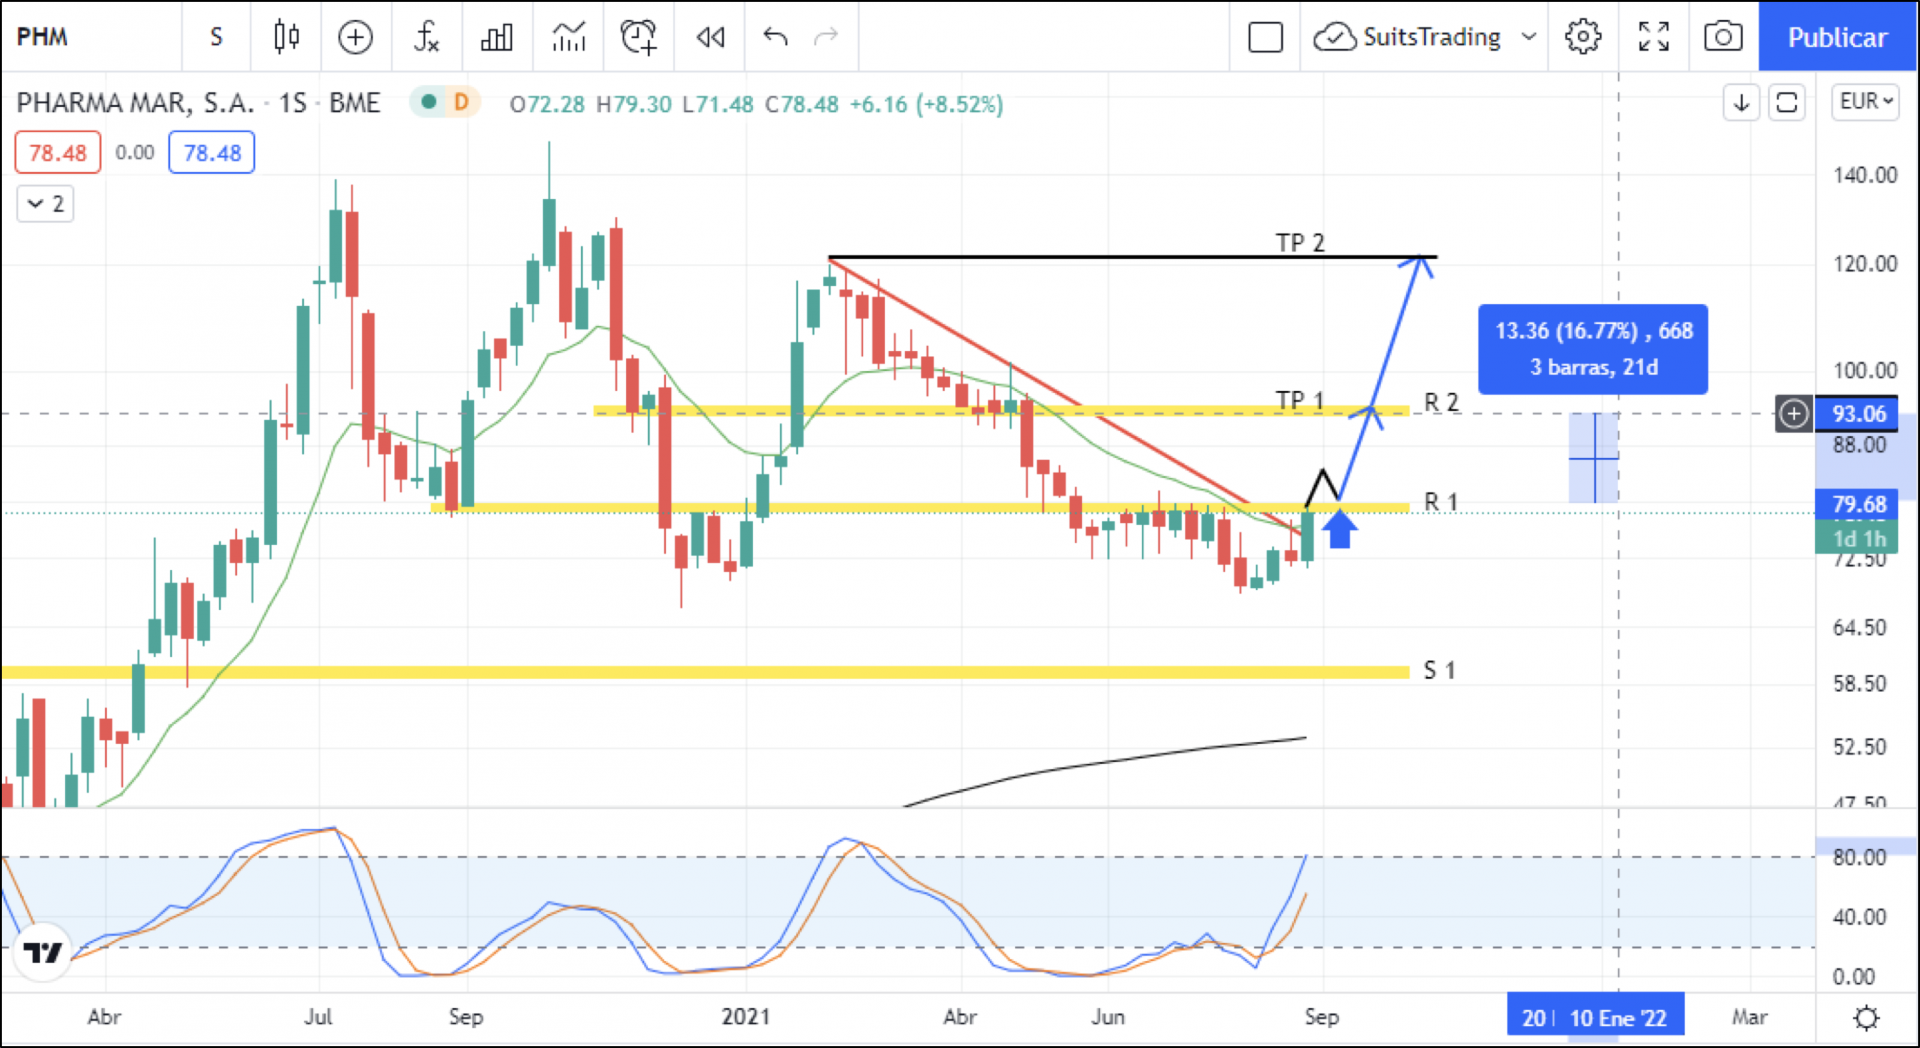The height and width of the screenshot is (1048, 1920).
Task: Click the PHM symbol search field
Action: pyautogui.click(x=90, y=37)
